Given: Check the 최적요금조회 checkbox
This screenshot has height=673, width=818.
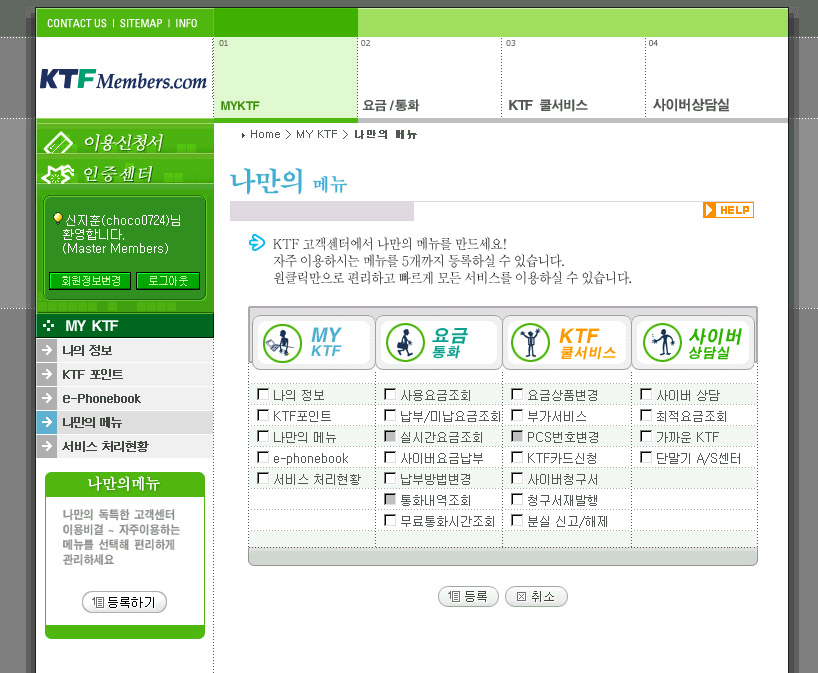Looking at the screenshot, I should [x=646, y=415].
